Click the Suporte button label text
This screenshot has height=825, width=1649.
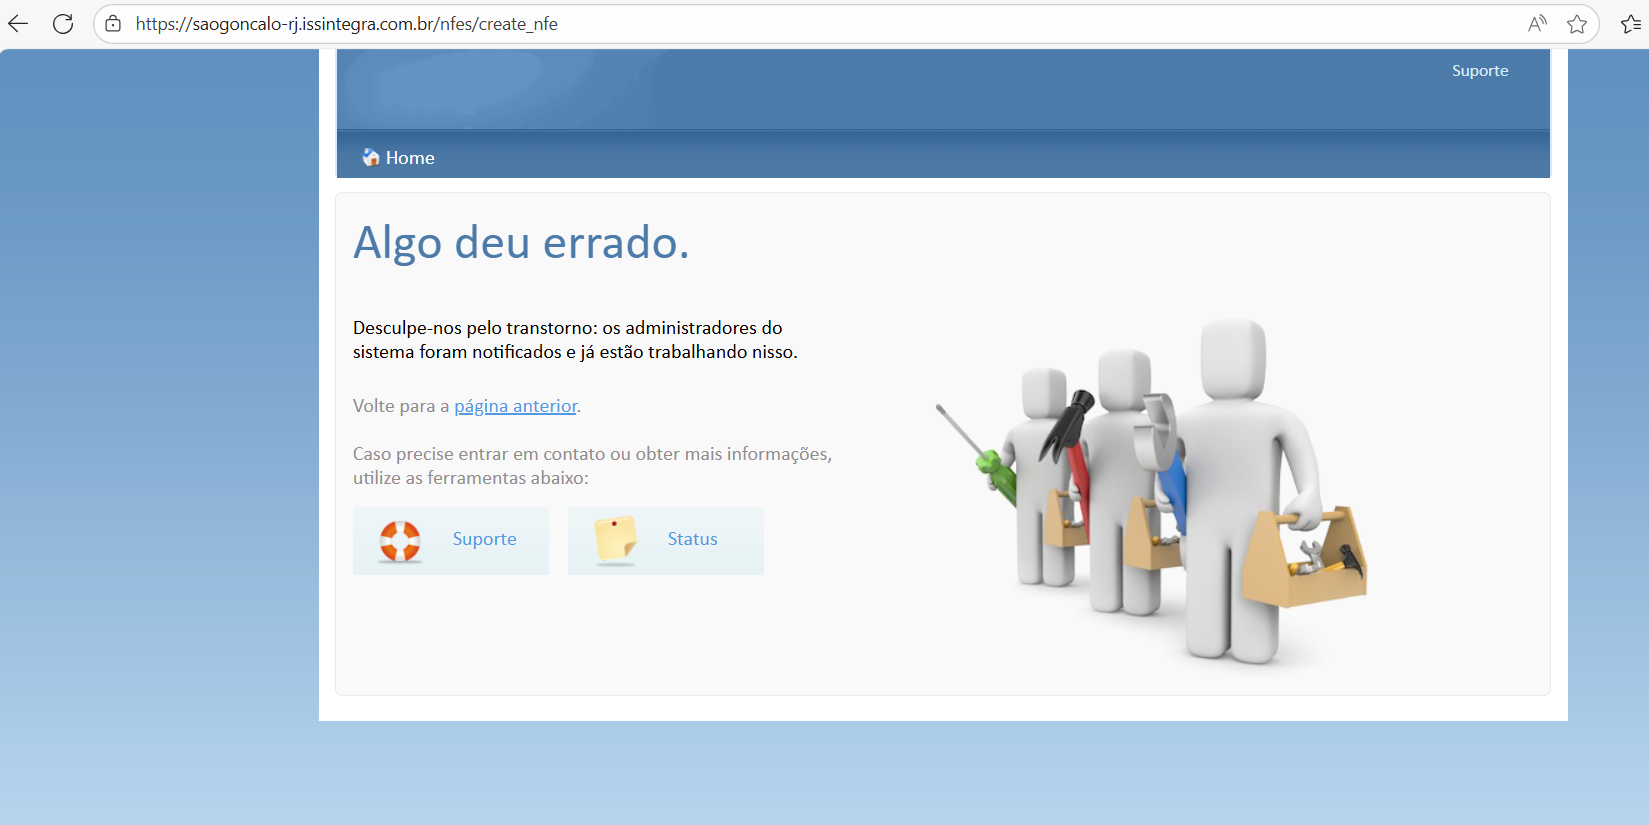(x=484, y=539)
